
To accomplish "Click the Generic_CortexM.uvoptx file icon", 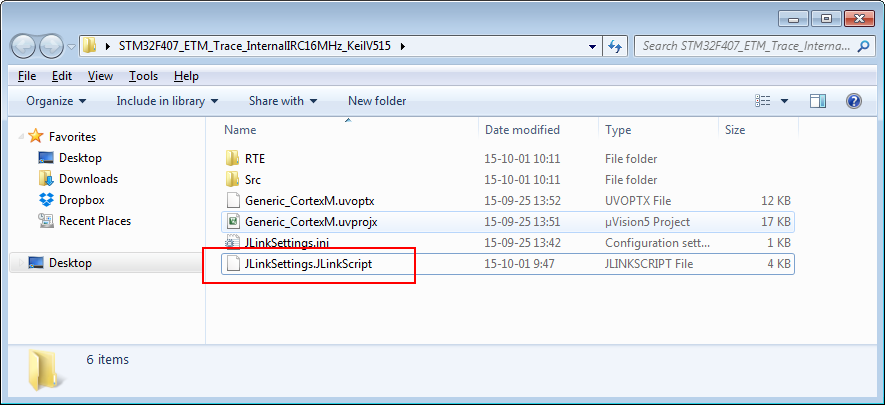I will tap(233, 201).
